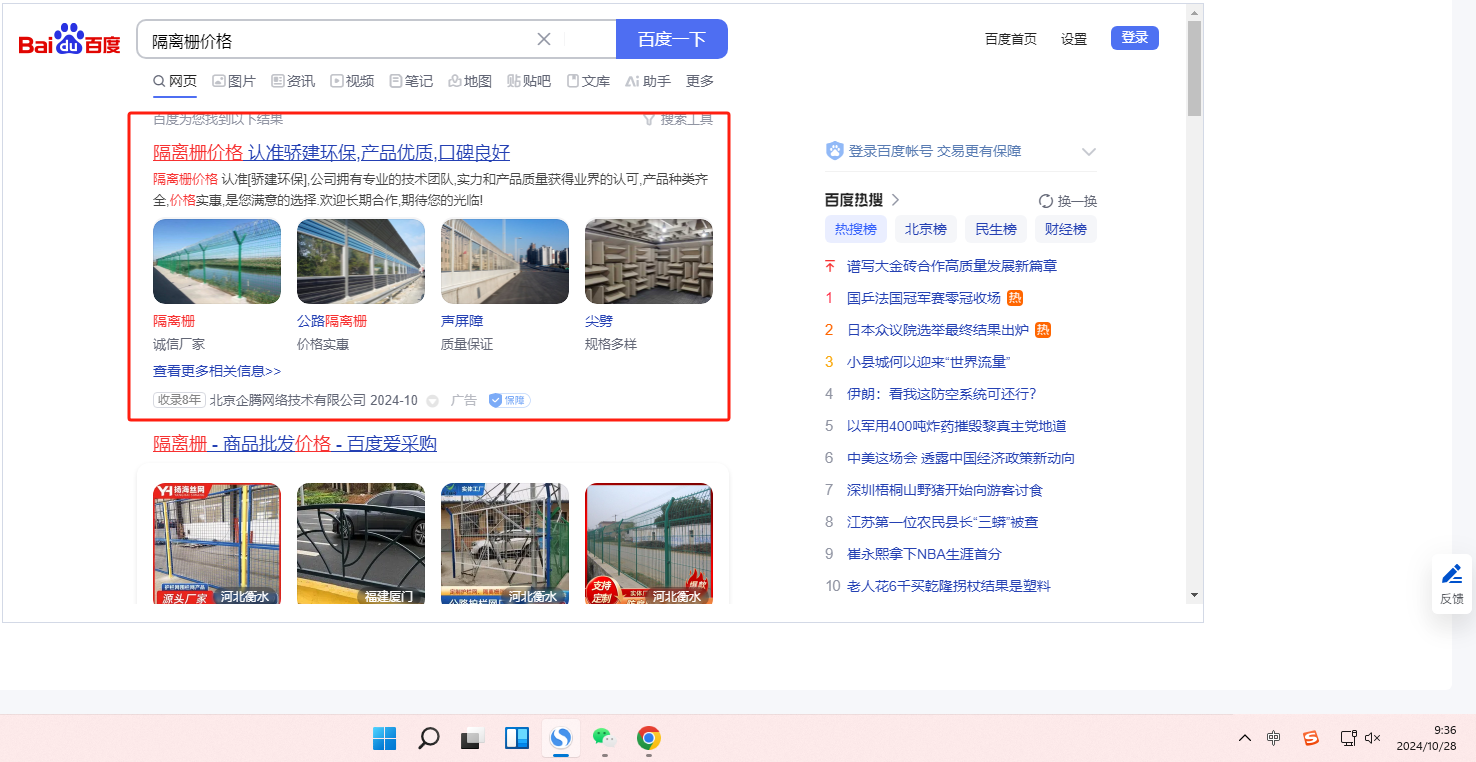This screenshot has width=1476, height=762.
Task: Open 隔离栅 - 商品批发价格 - 百度爱采购 result
Action: pyautogui.click(x=294, y=443)
